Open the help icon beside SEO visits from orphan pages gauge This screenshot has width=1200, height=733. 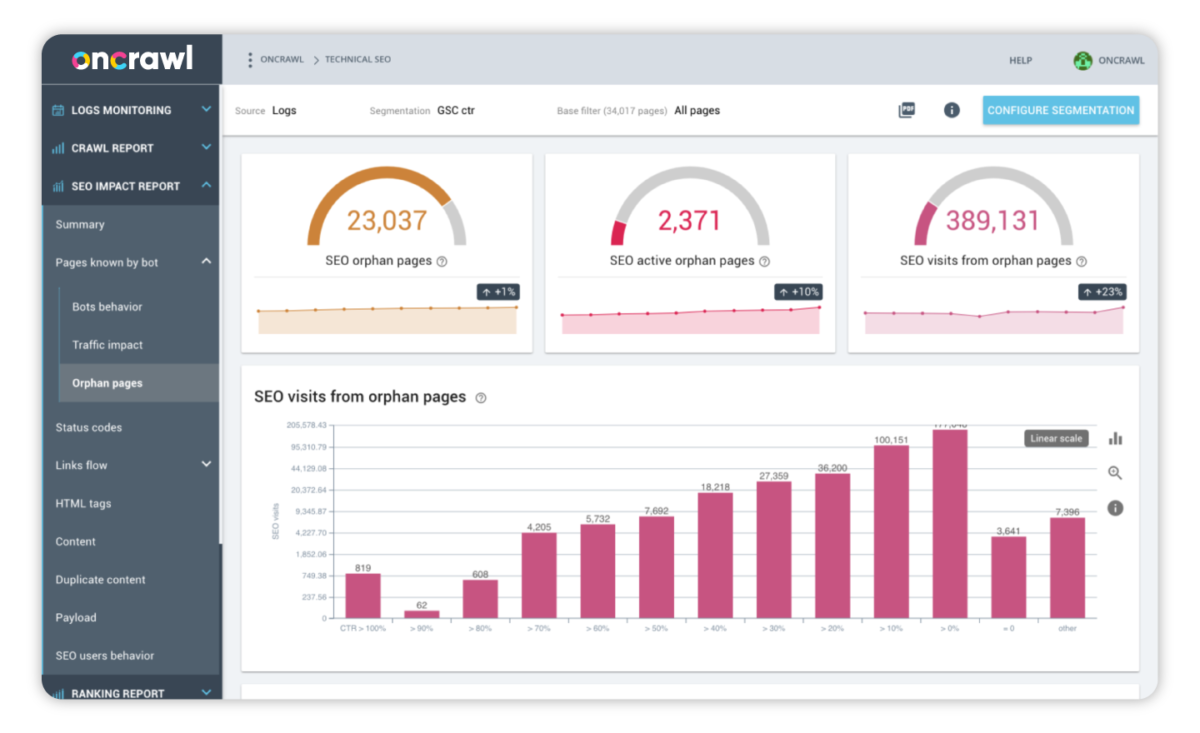pyautogui.click(x=1081, y=261)
